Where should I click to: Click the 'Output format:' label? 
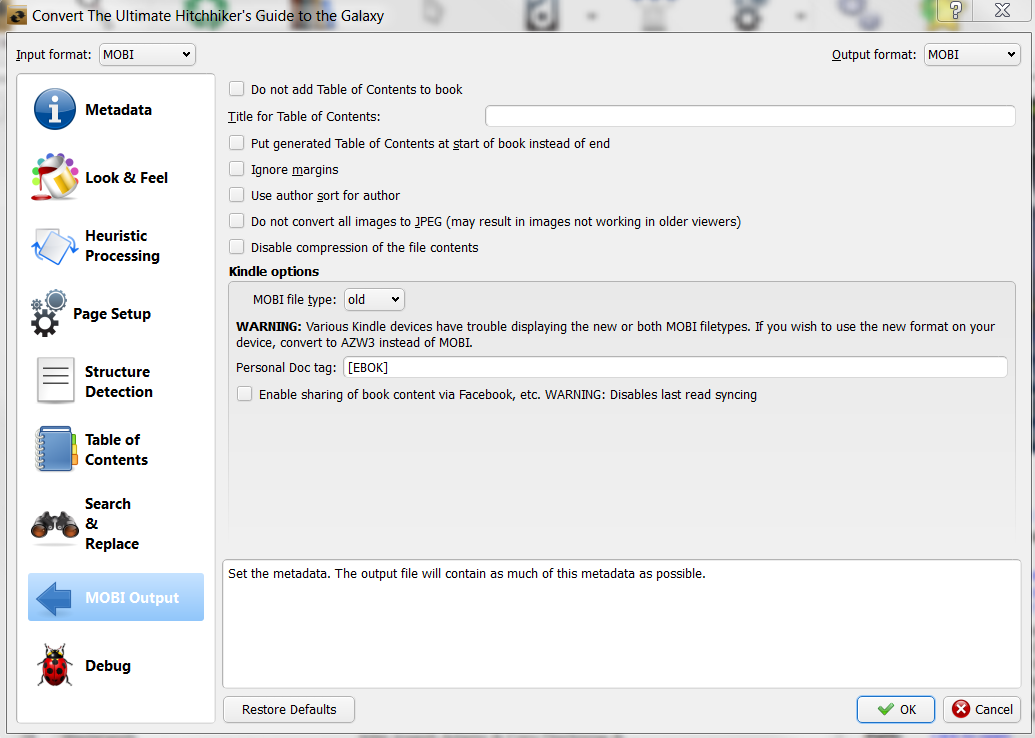(874, 55)
